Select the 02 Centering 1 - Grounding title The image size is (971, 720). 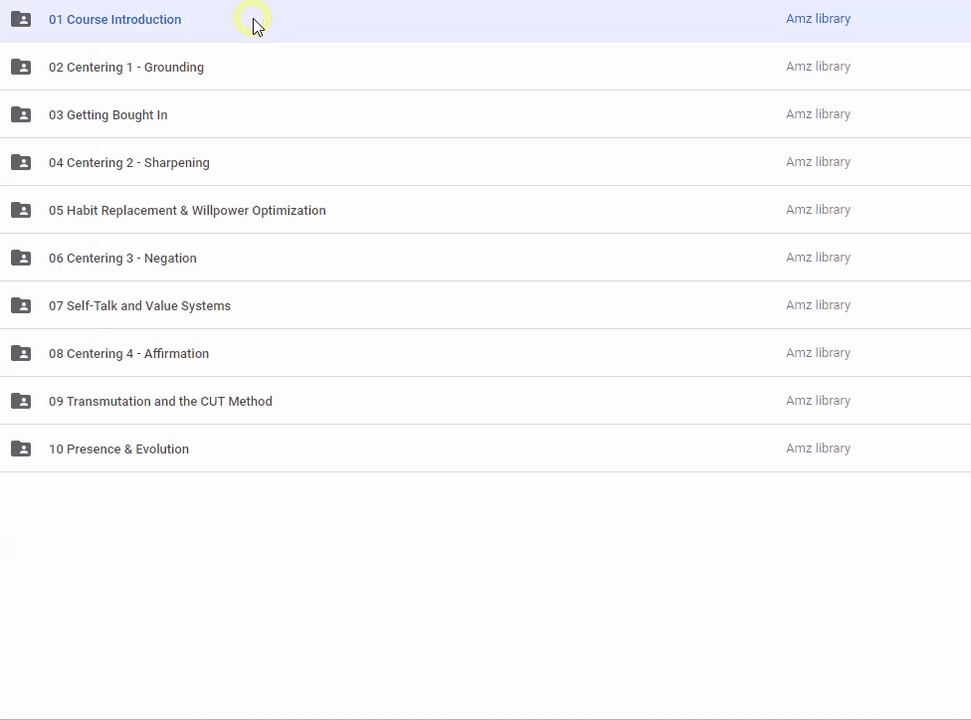click(x=126, y=68)
